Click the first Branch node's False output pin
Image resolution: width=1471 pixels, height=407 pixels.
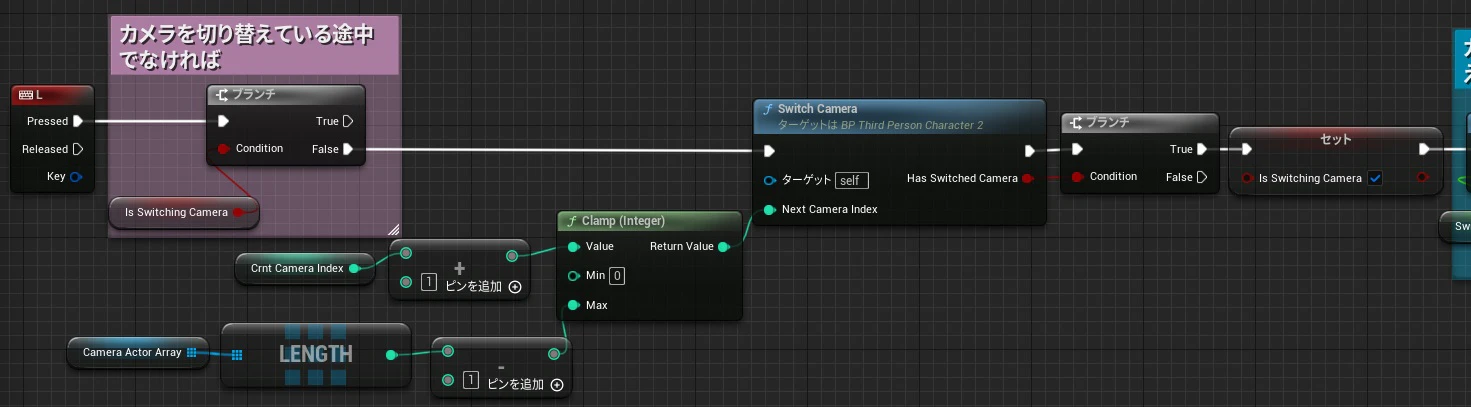[x=348, y=149]
